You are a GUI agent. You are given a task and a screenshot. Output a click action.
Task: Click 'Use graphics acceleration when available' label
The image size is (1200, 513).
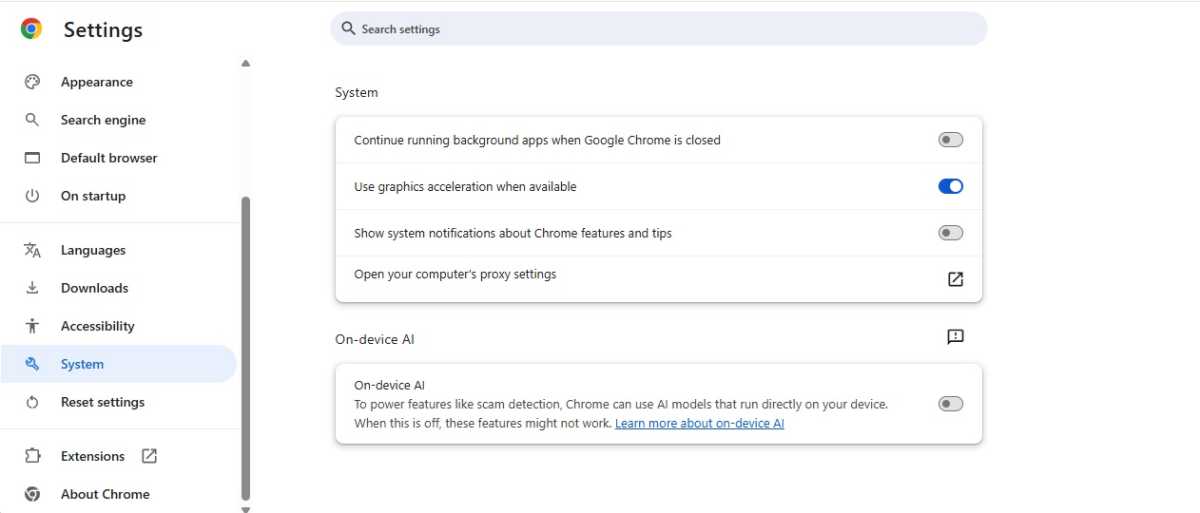pyautogui.click(x=465, y=186)
